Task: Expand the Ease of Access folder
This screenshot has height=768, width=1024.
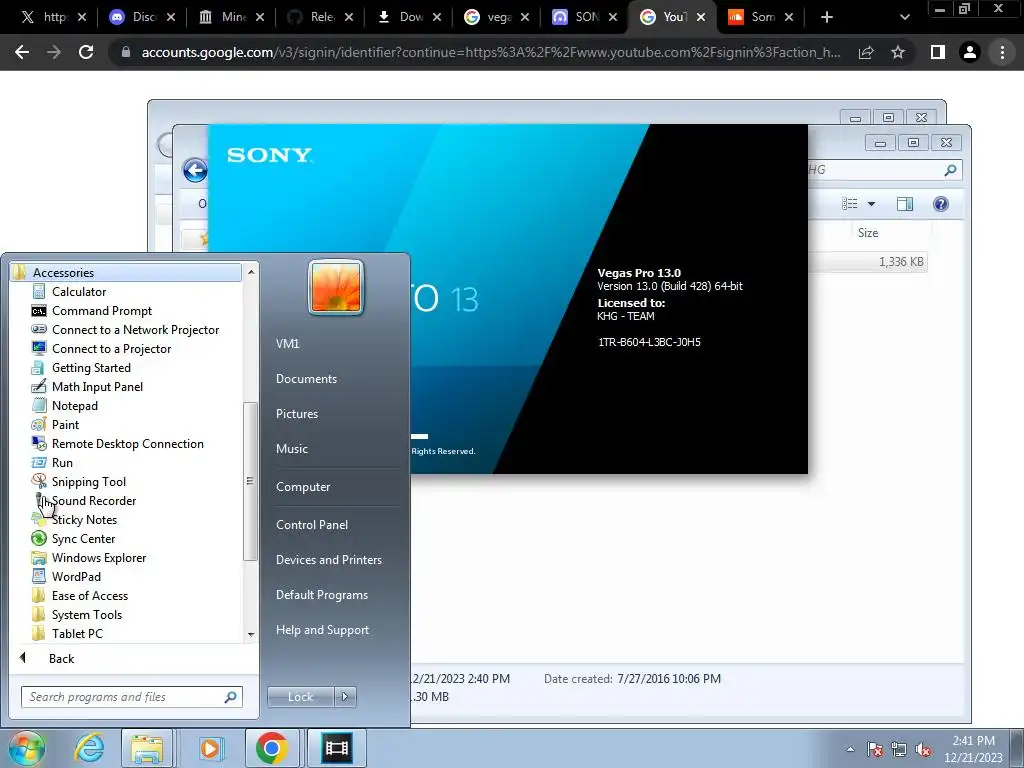Action: (89, 596)
